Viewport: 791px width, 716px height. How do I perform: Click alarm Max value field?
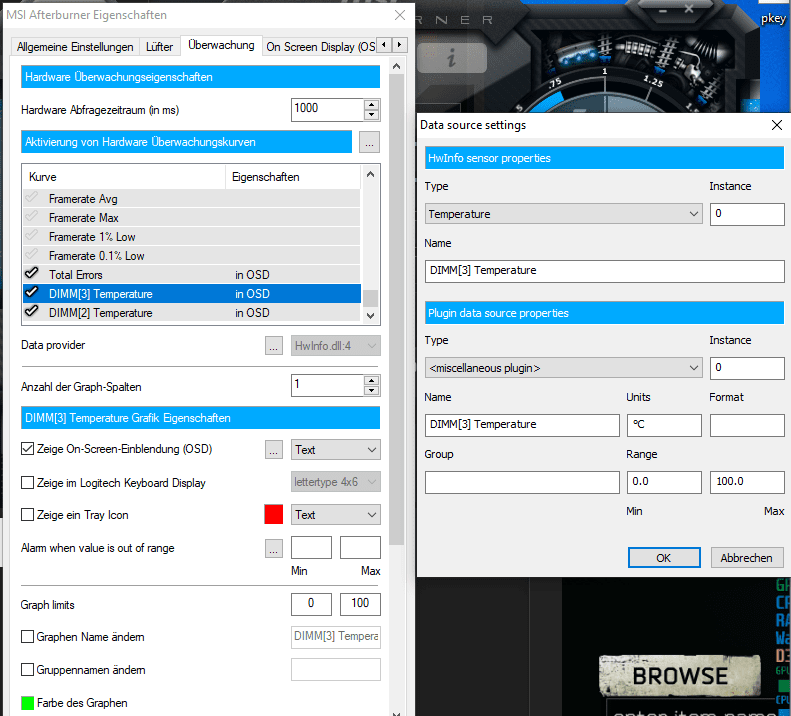tap(360, 547)
